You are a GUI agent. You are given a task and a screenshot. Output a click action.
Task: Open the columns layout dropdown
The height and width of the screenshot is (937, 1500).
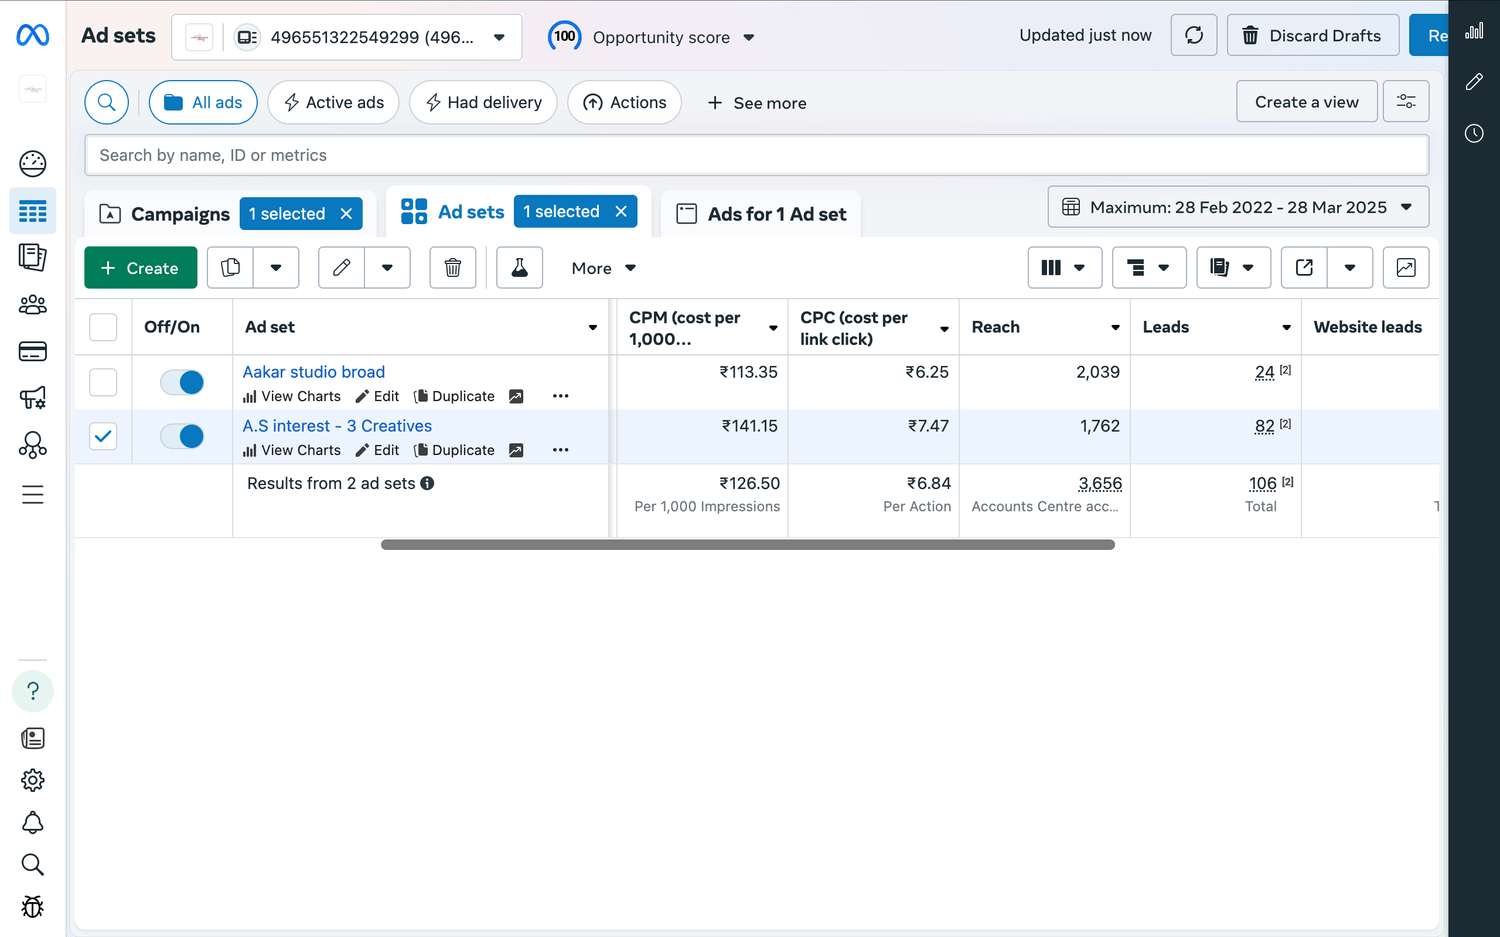pos(1064,268)
